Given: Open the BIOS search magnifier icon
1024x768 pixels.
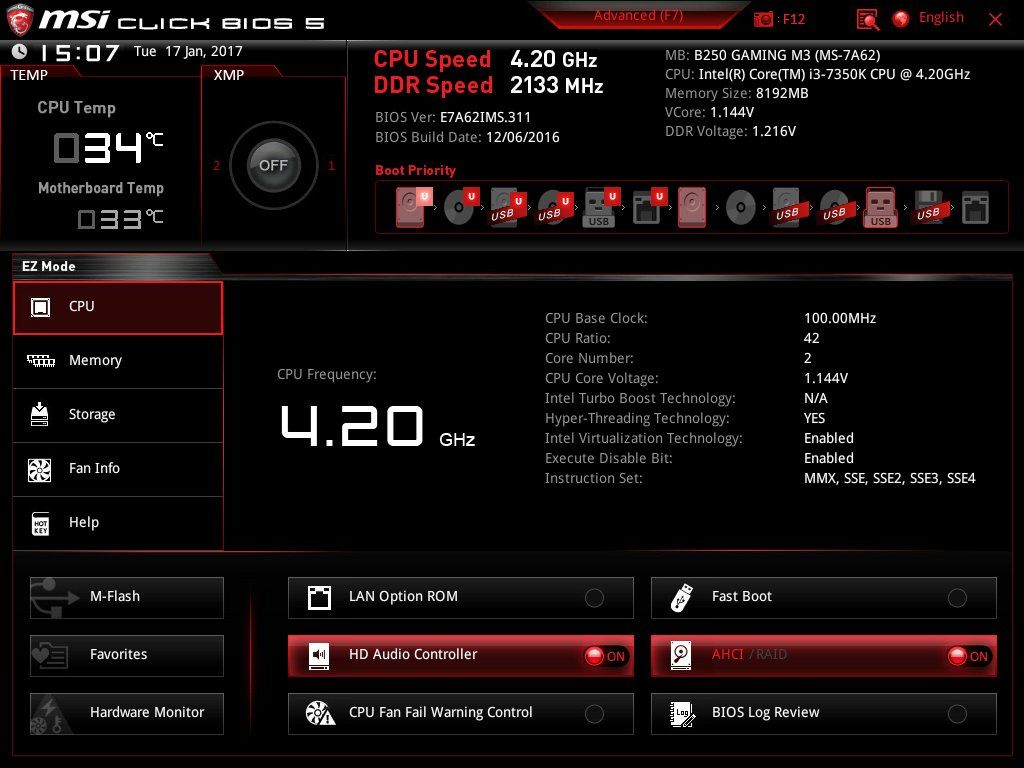Looking at the screenshot, I should pos(867,20).
